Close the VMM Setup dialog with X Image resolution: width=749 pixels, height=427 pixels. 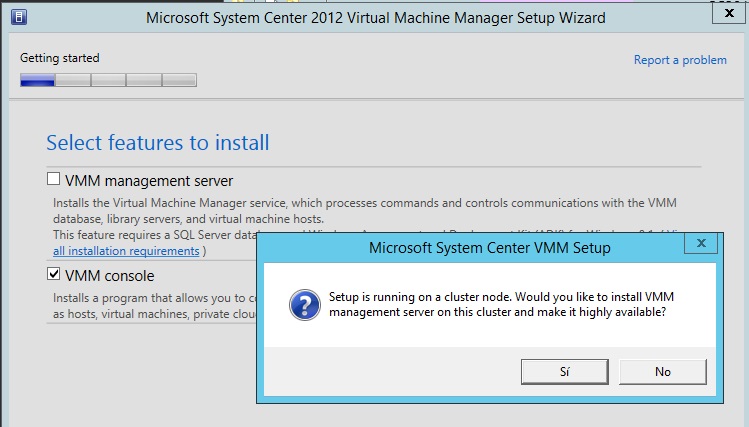coord(700,243)
